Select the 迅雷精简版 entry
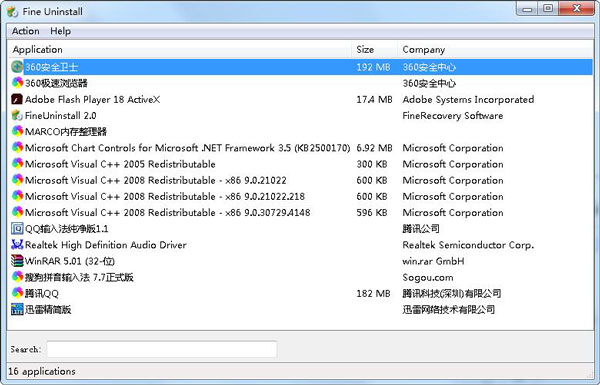The width and height of the screenshot is (600, 385). [48, 309]
